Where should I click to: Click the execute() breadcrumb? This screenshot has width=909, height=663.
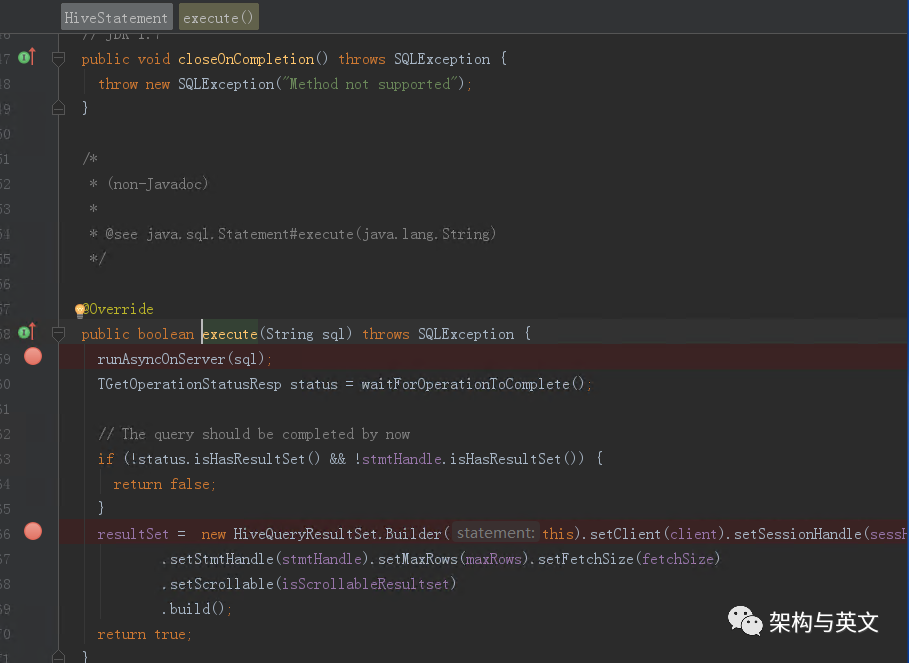(218, 17)
